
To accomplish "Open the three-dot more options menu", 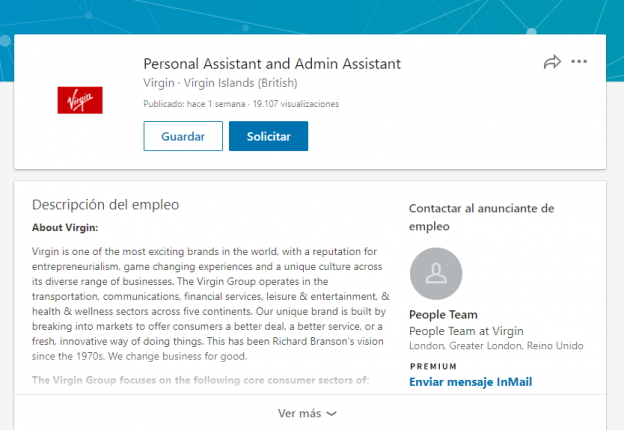I will coord(579,62).
